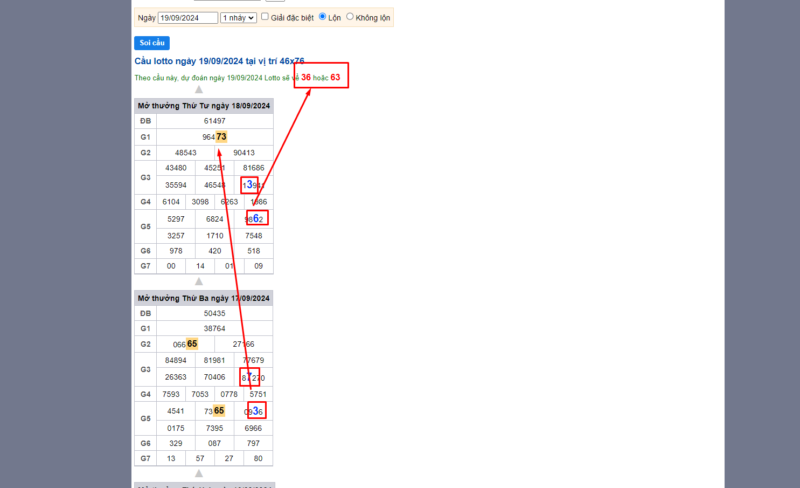Click the highlighted 65 in G2 row
Viewport: 800px width, 488px height.
[191, 343]
